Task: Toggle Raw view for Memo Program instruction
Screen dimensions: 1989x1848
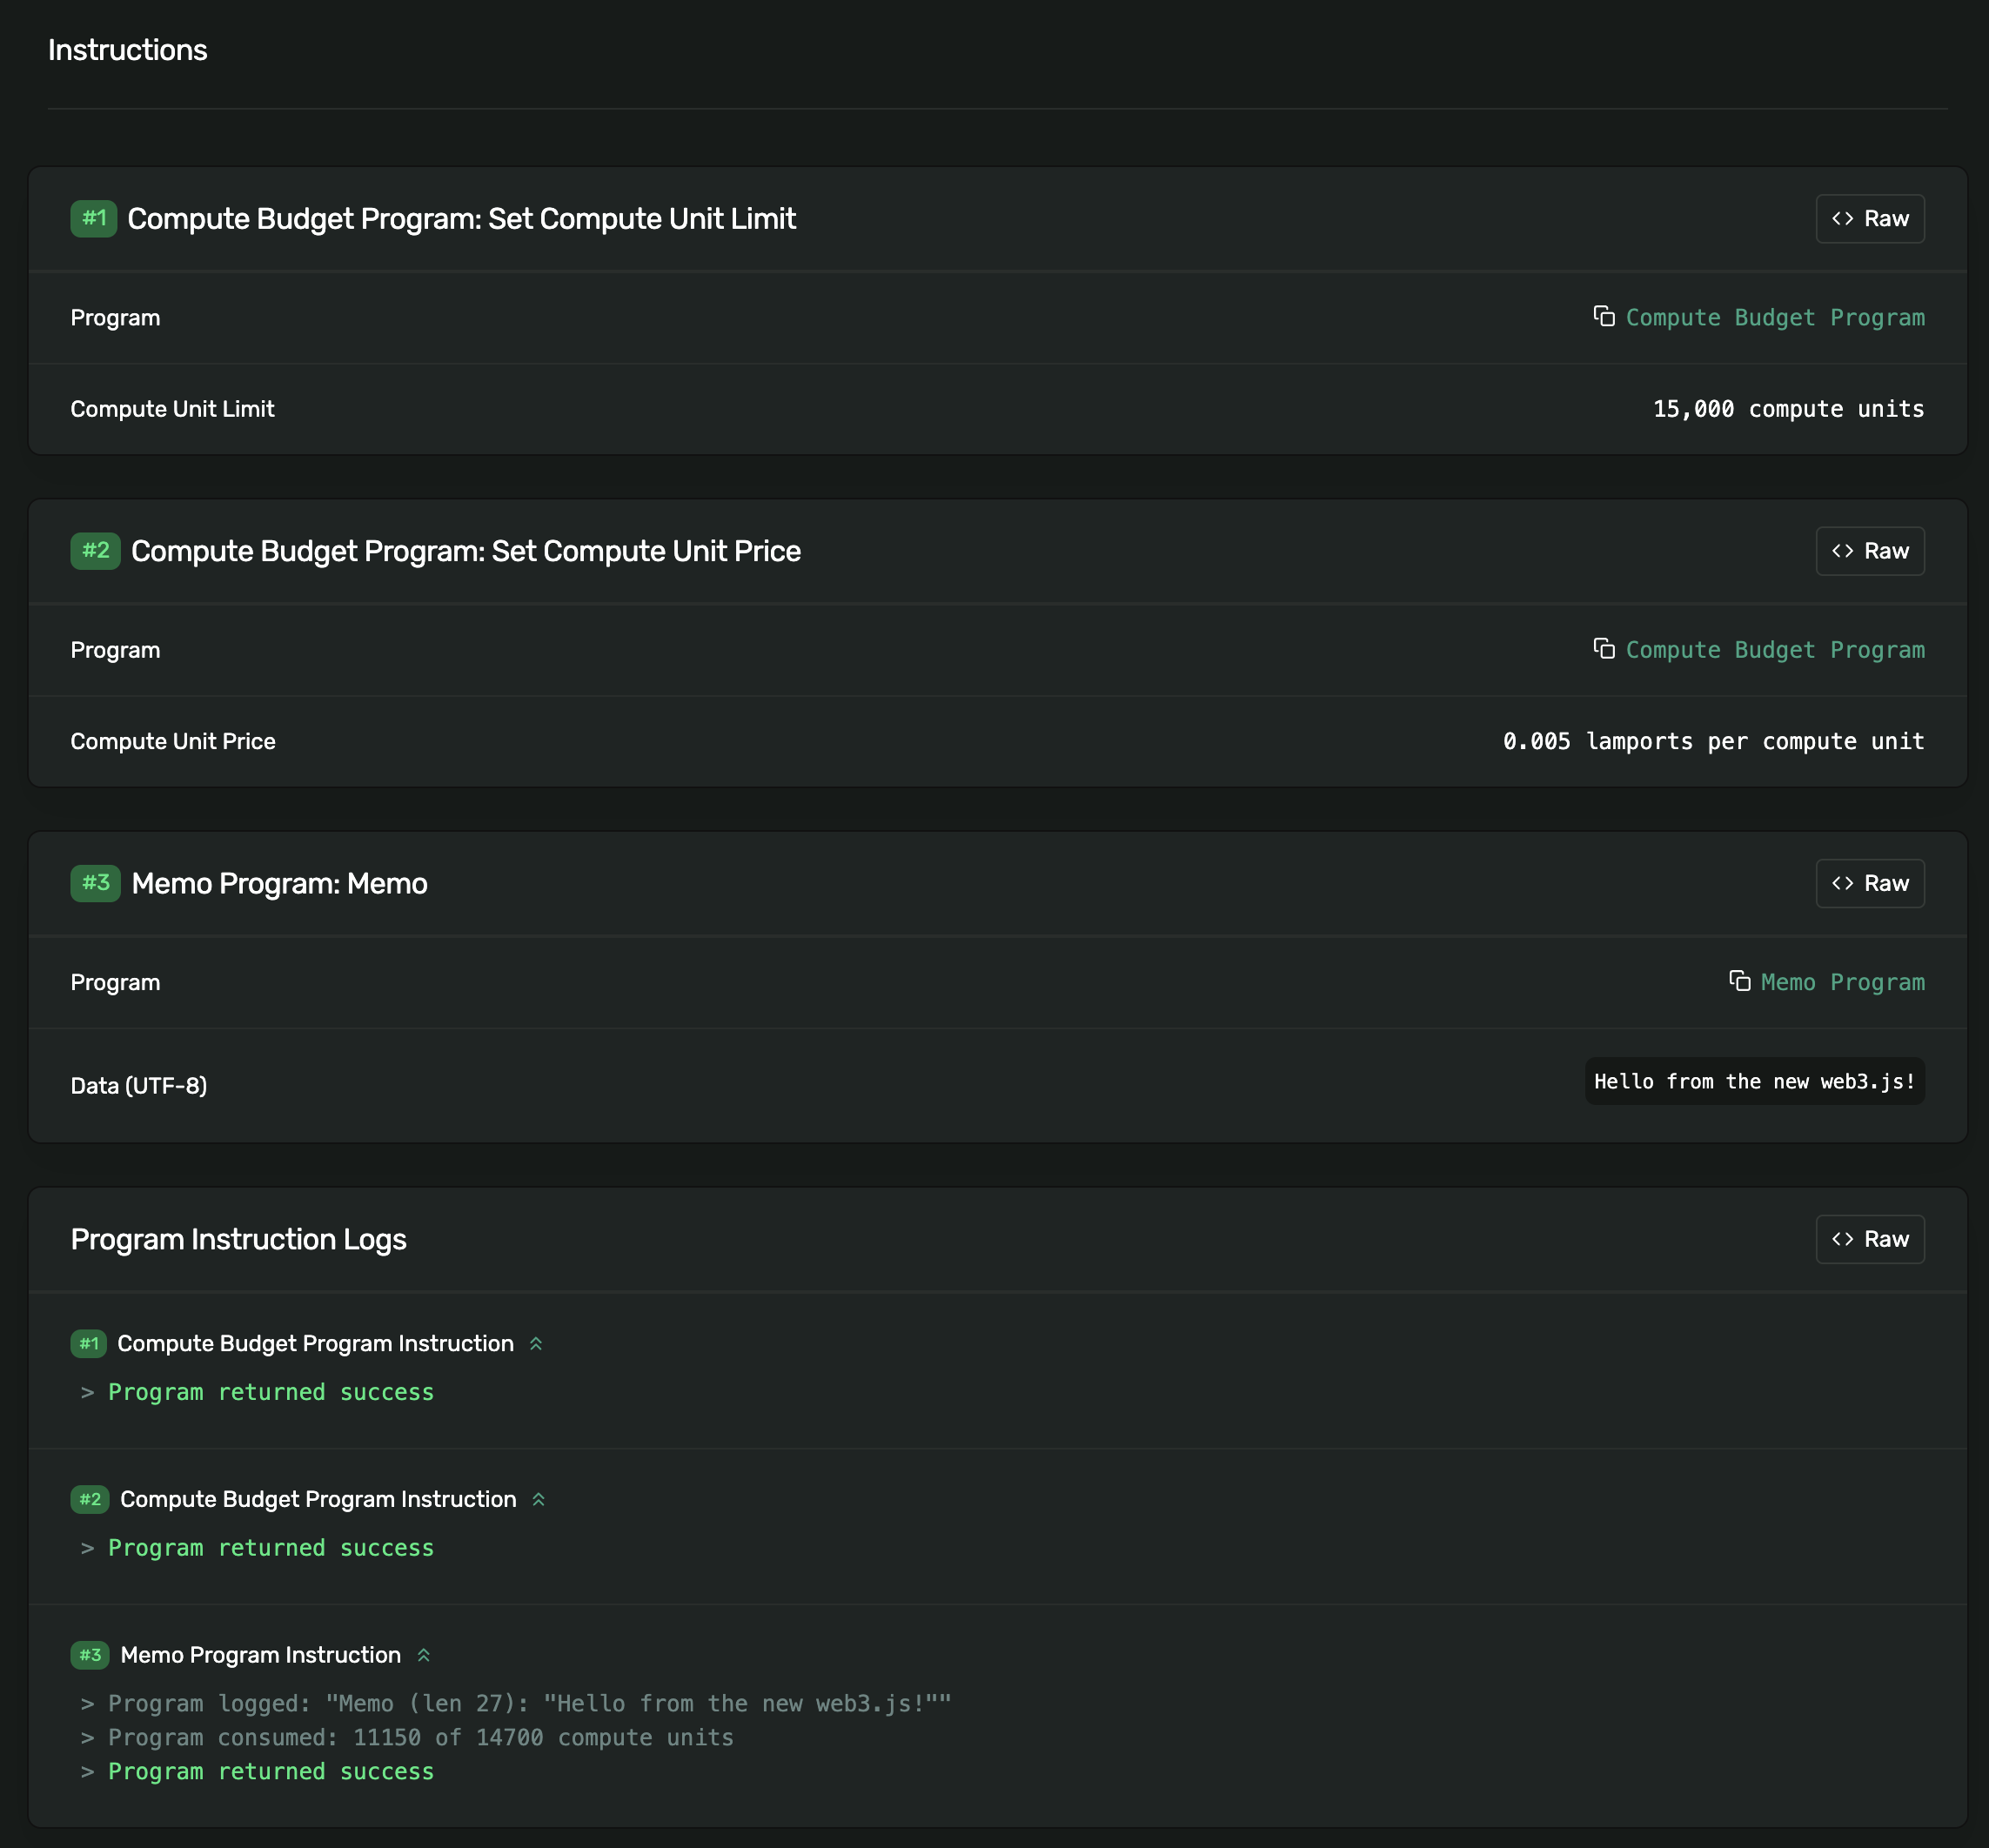Action: click(x=1869, y=883)
